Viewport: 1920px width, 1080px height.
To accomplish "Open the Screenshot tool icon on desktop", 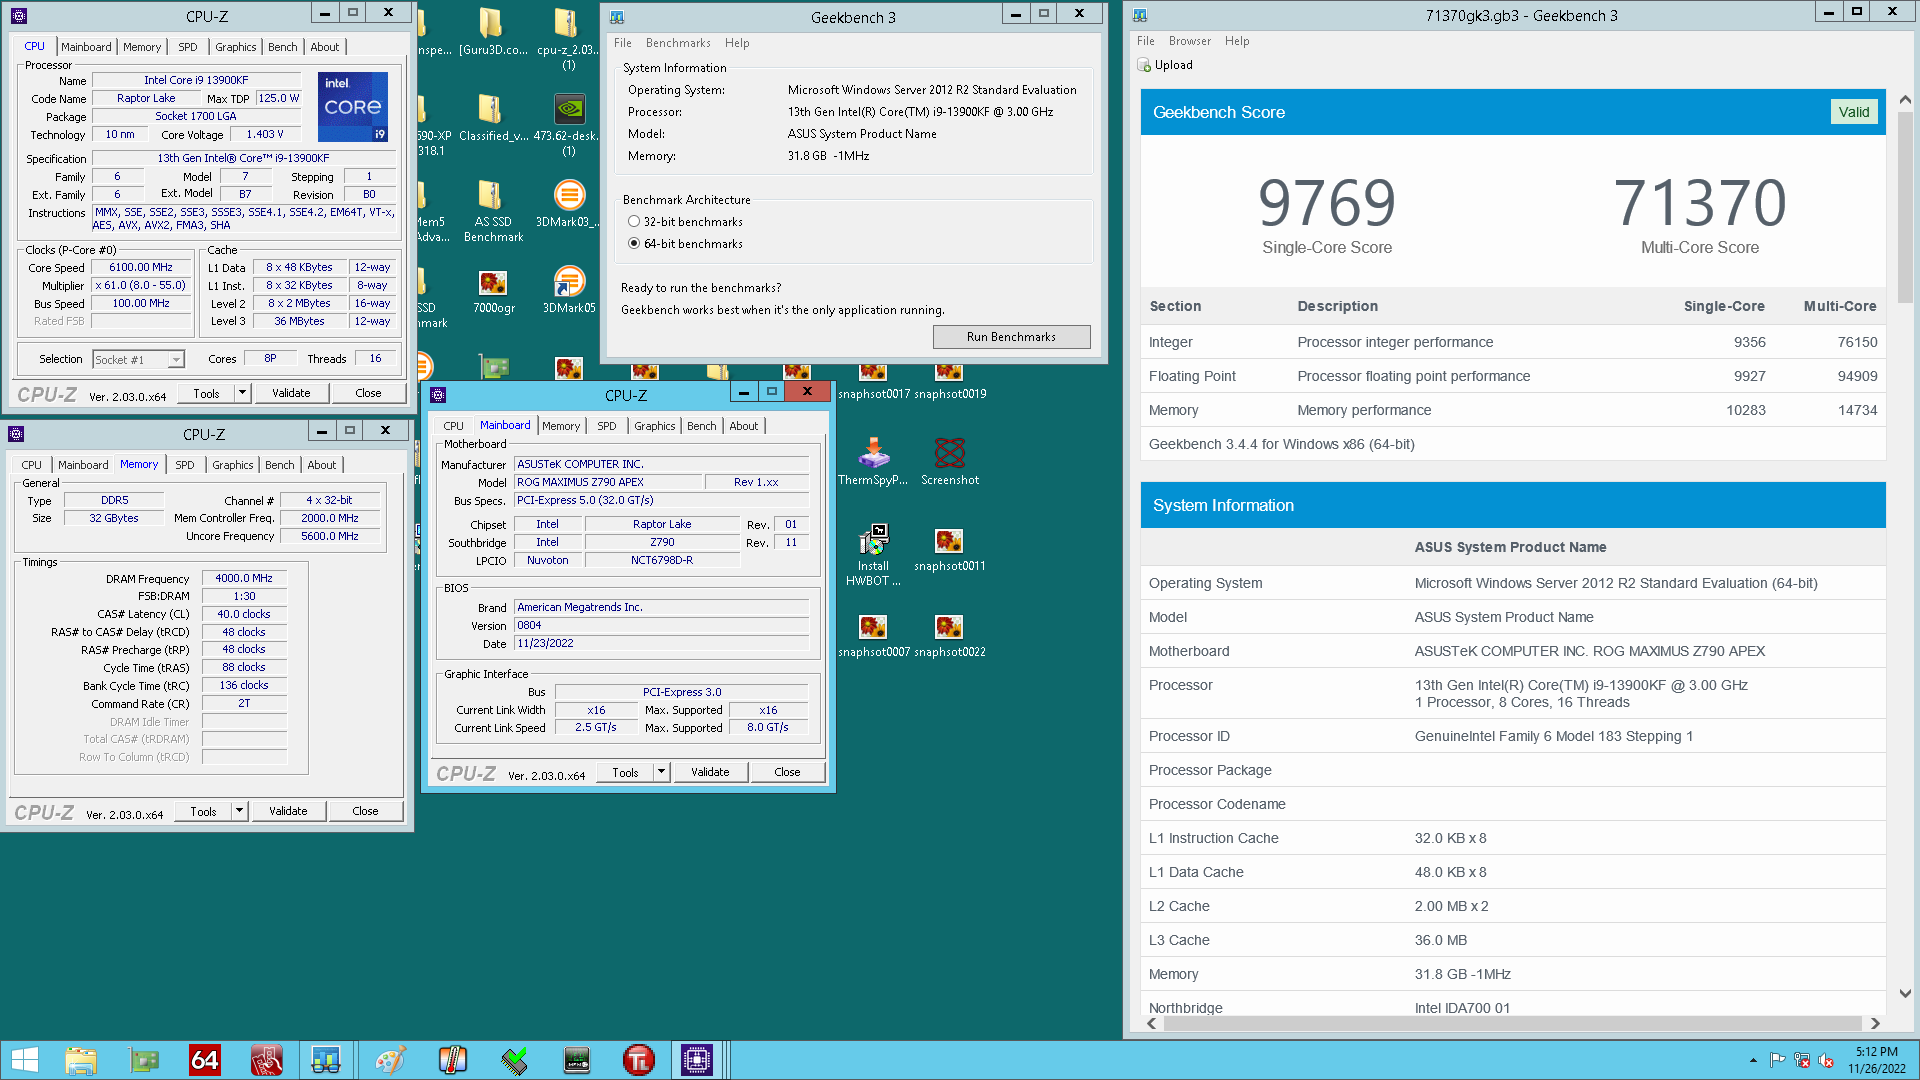I will click(x=949, y=462).
